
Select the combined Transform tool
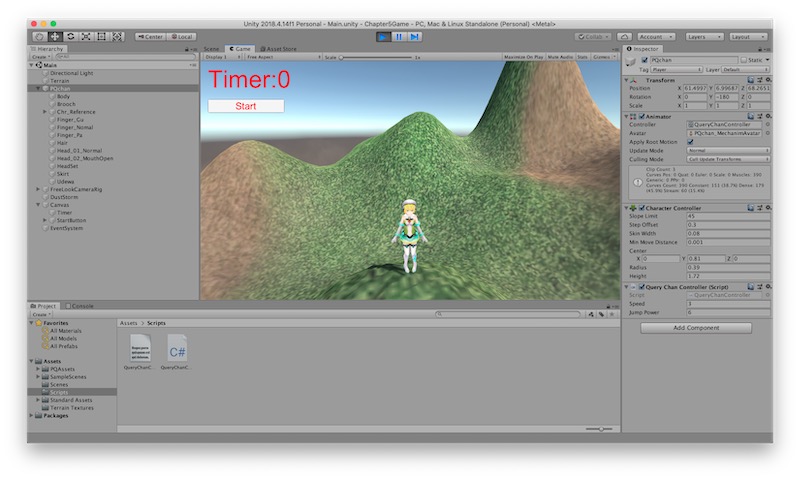[117, 37]
